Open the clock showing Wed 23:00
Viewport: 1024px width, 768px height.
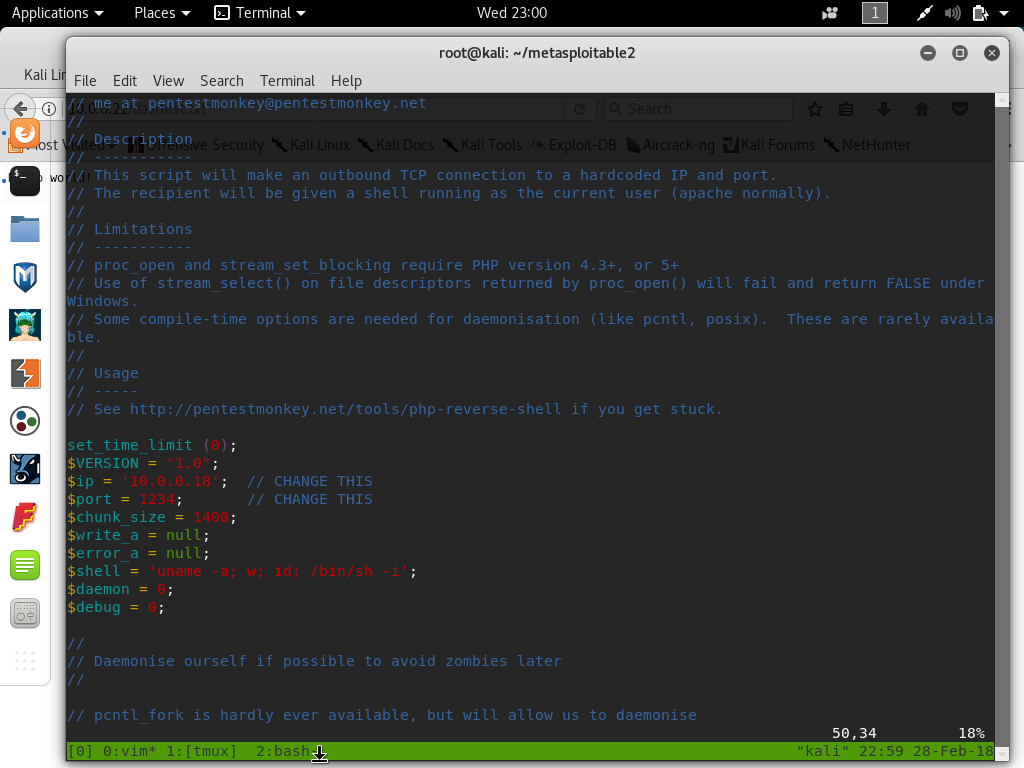512,13
